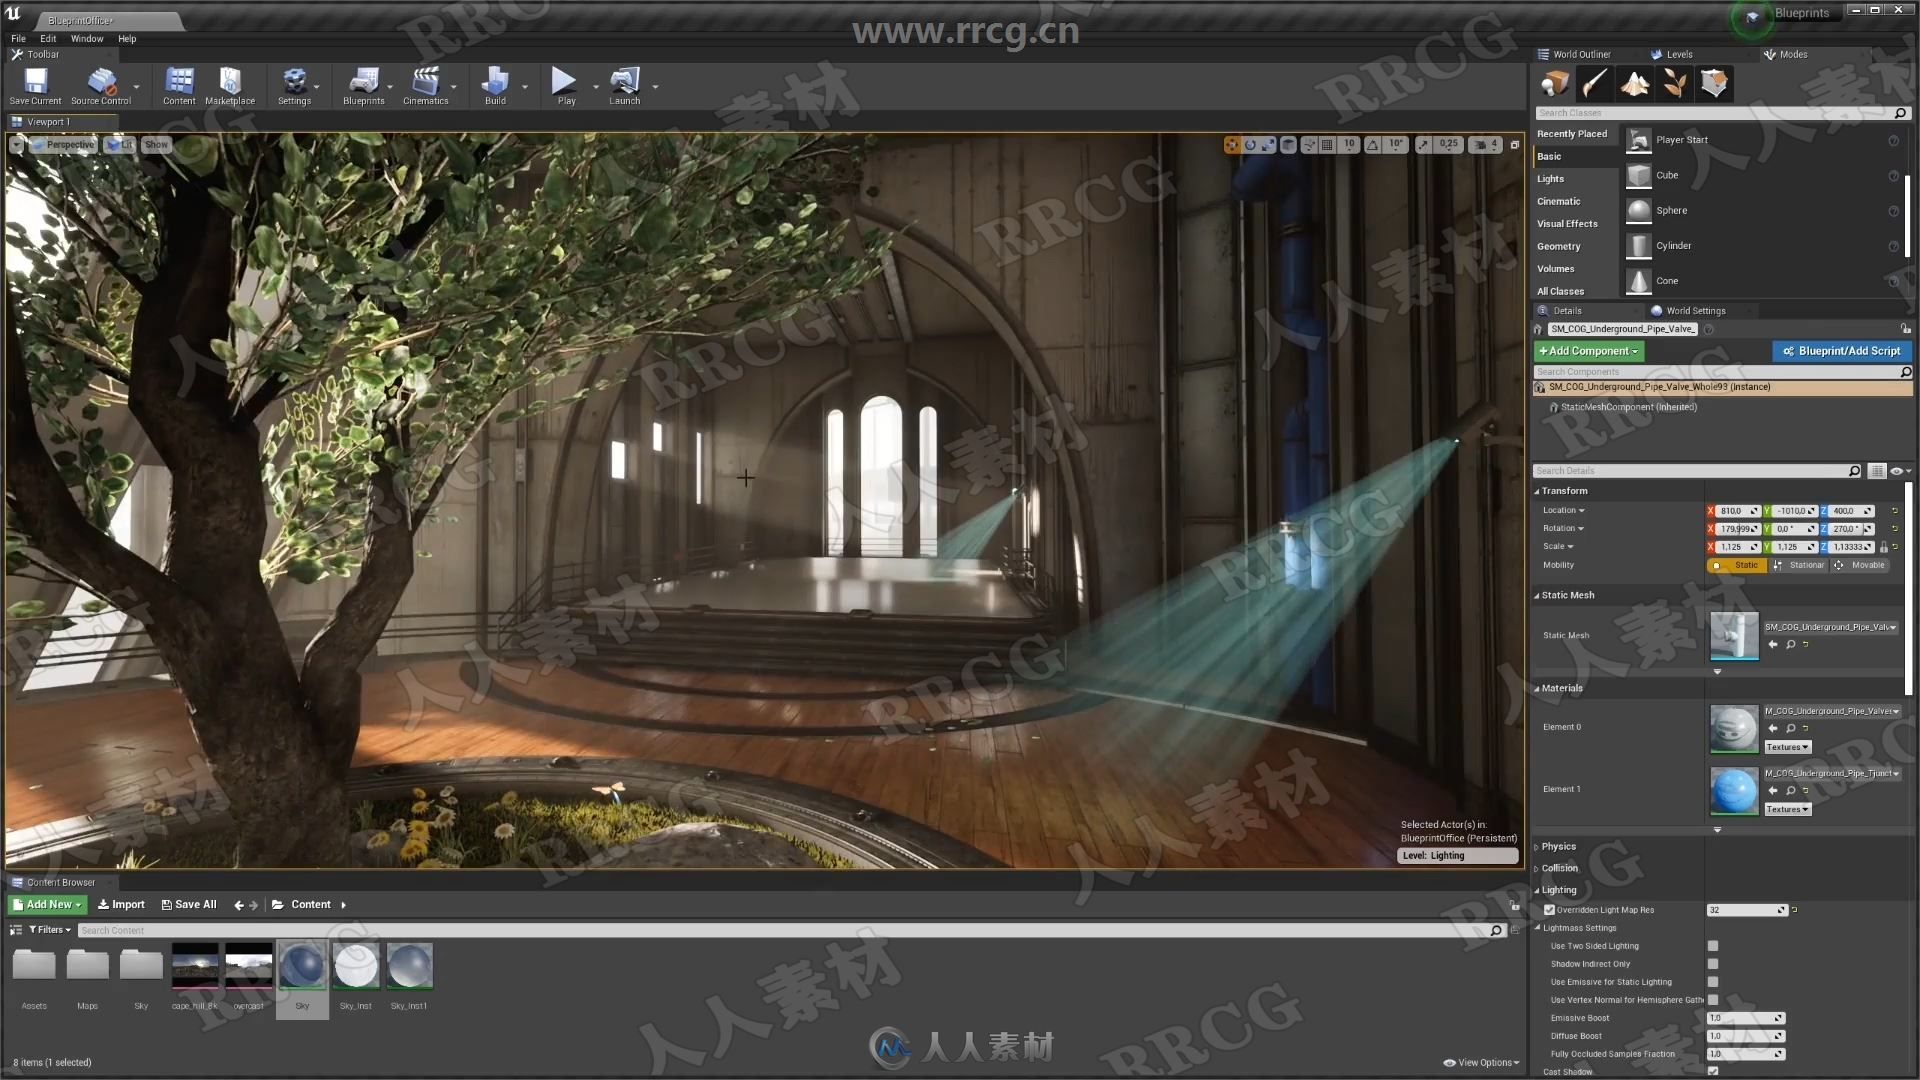
Task: Click the Marketplace toolbar icon
Action: (231, 84)
